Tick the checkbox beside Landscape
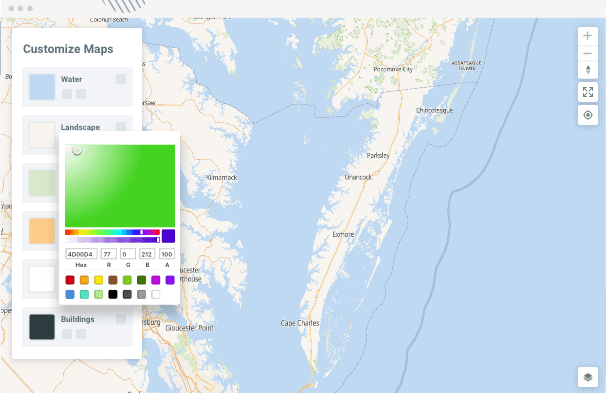 click(121, 126)
